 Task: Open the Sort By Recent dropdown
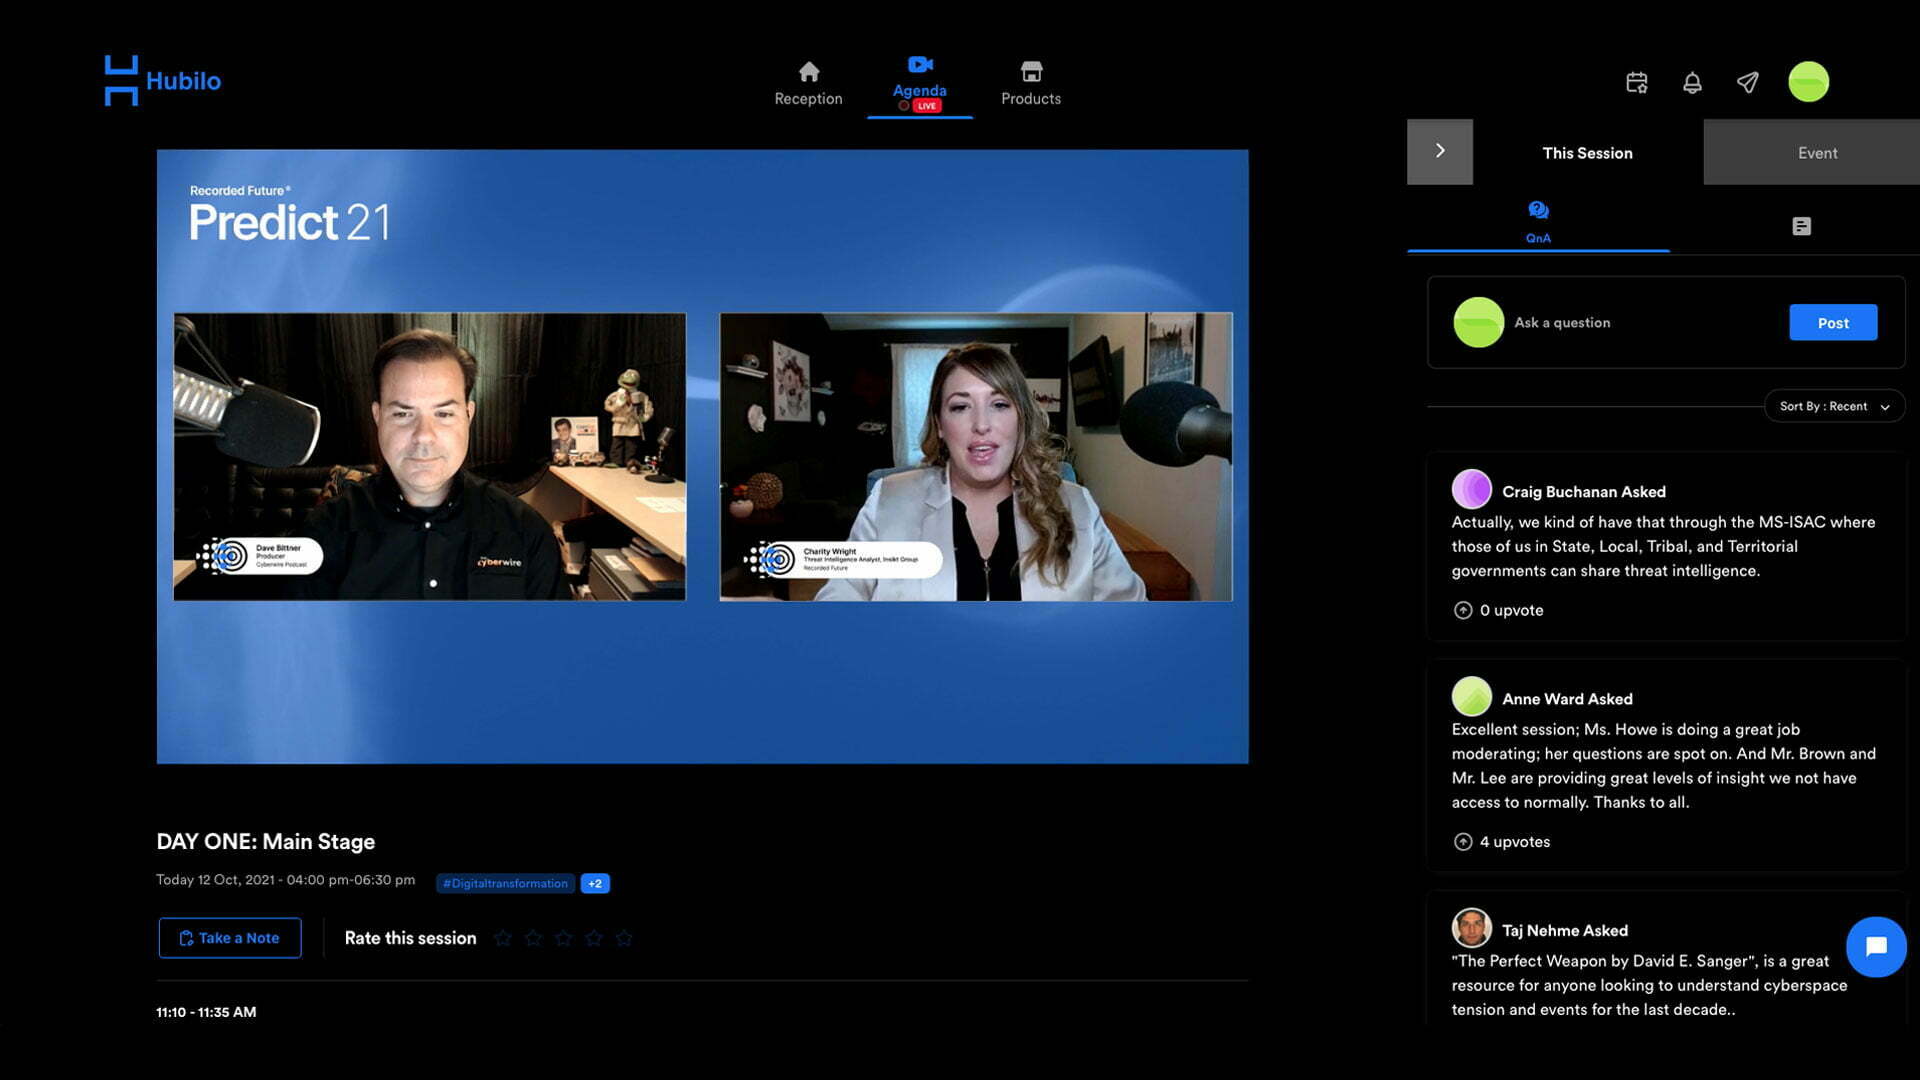1834,406
